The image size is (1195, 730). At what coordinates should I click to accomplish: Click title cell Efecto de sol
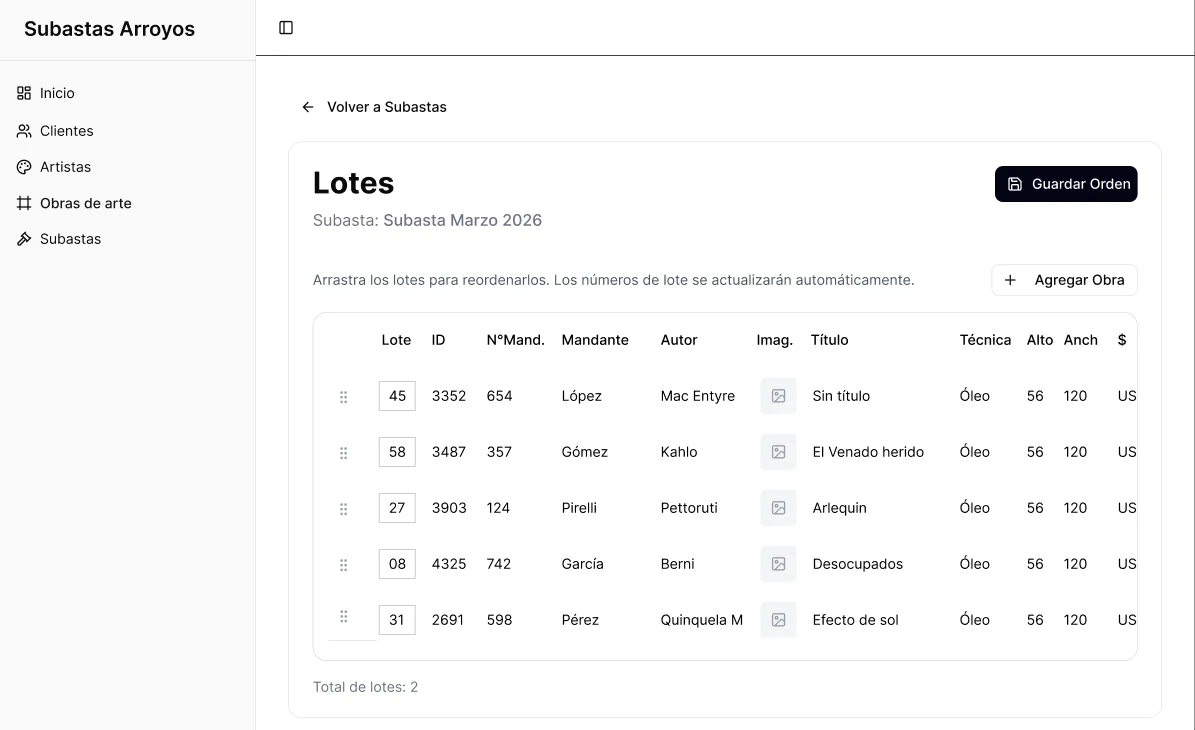pyautogui.click(x=855, y=620)
